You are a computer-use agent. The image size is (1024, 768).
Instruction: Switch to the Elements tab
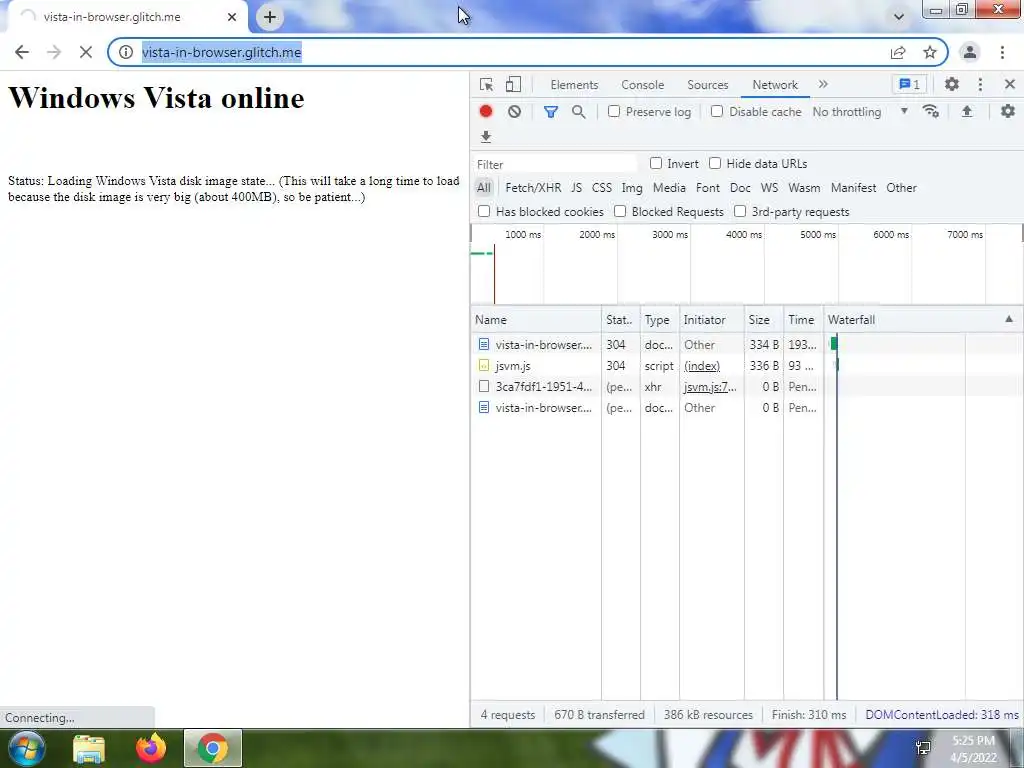(x=574, y=85)
